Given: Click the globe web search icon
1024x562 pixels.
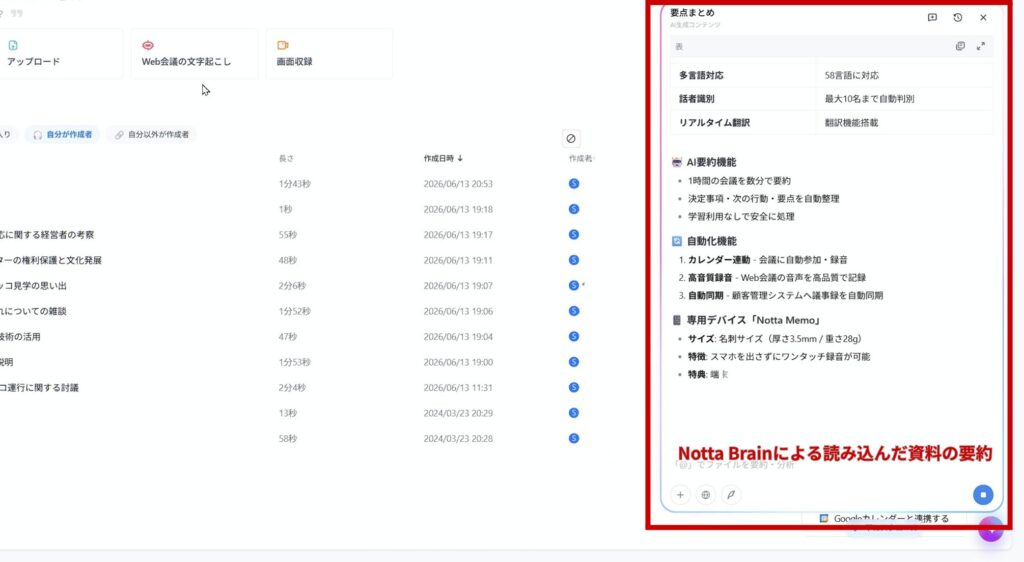Looking at the screenshot, I should (x=705, y=495).
